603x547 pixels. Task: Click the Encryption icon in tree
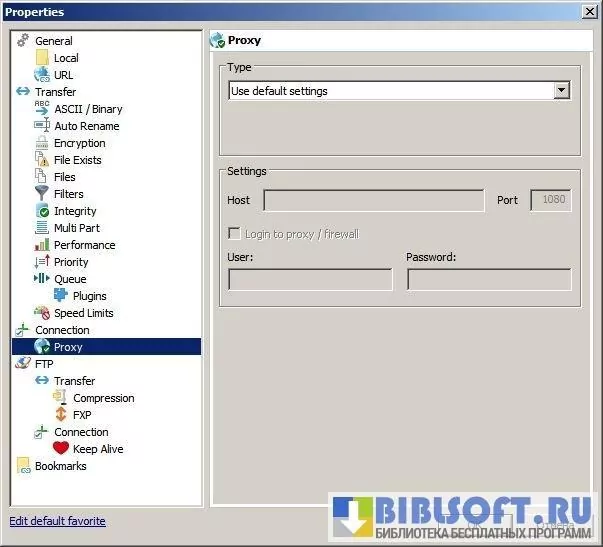(x=42, y=143)
